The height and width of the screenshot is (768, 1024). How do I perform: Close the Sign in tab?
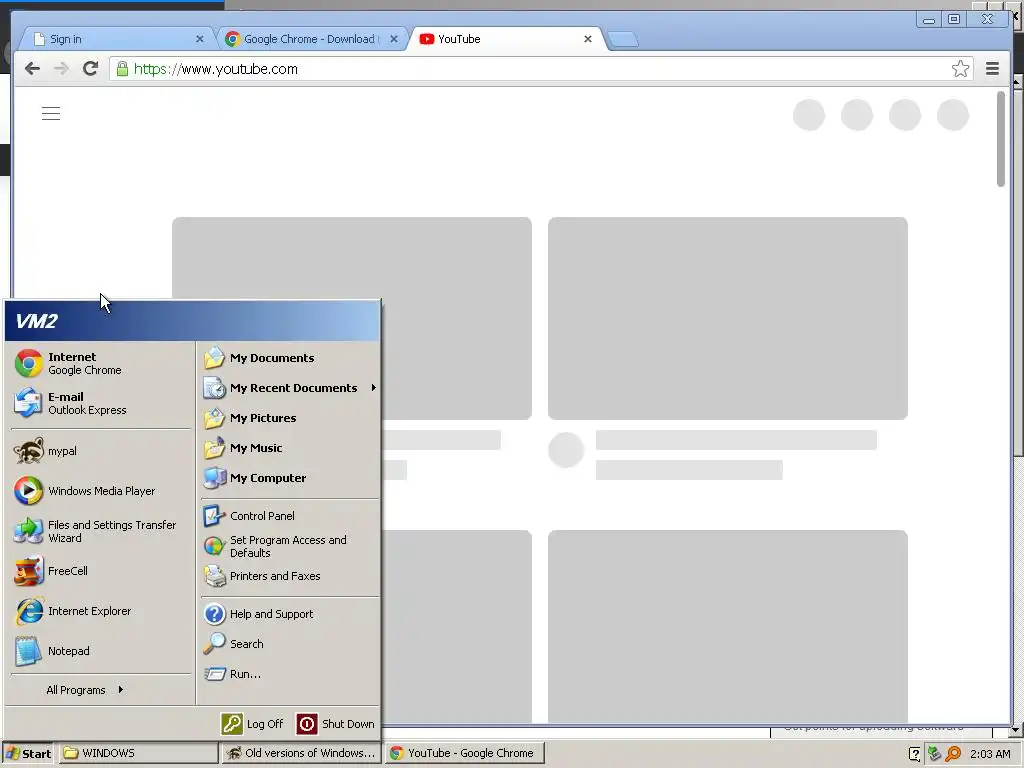click(200, 39)
